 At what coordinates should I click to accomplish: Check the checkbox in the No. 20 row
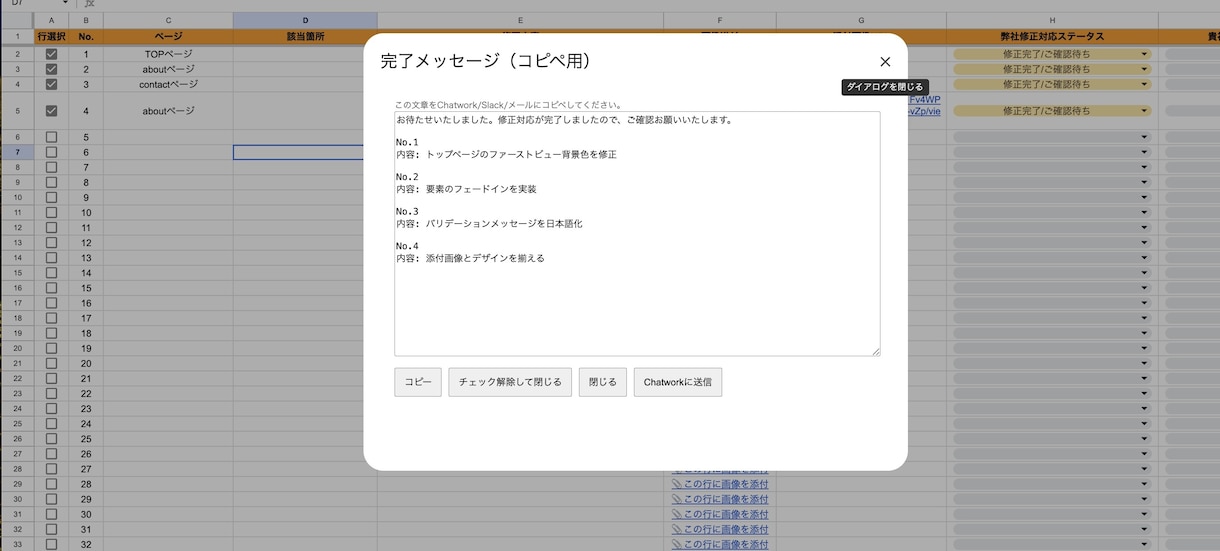coord(51,363)
